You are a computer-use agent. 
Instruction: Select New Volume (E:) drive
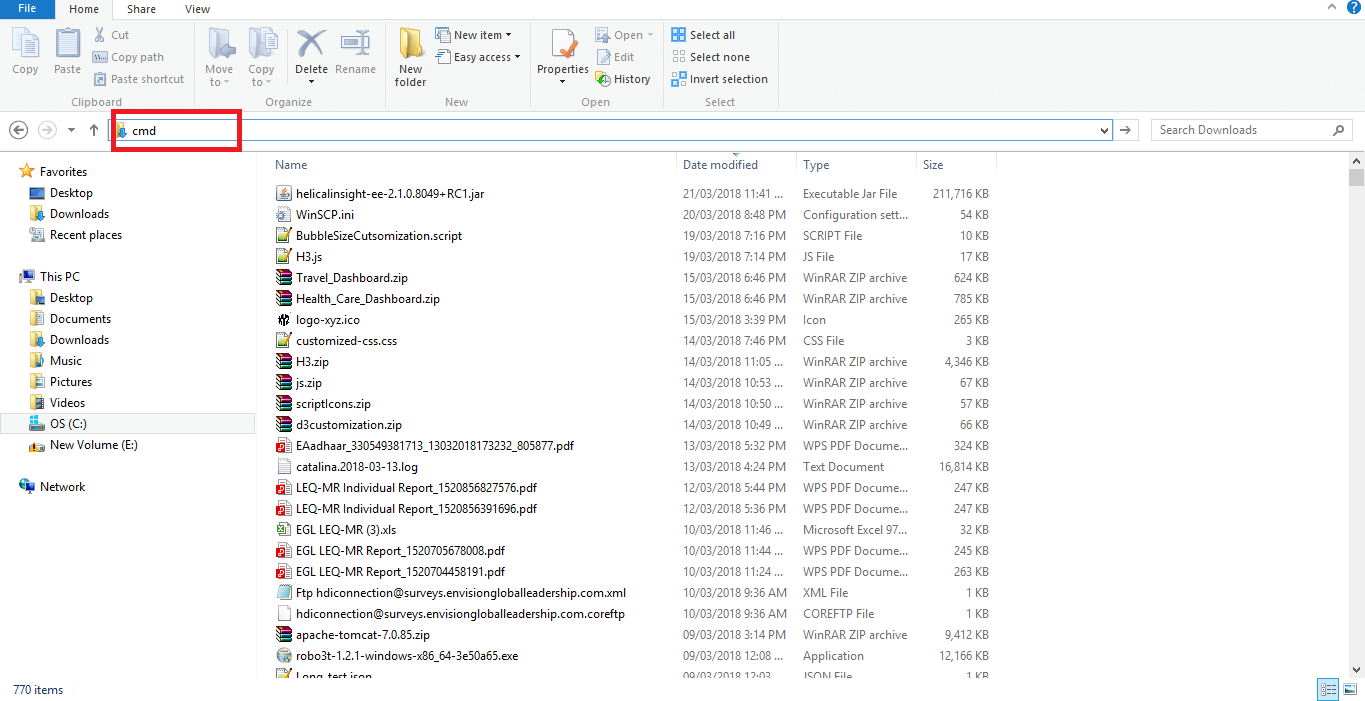[94, 445]
